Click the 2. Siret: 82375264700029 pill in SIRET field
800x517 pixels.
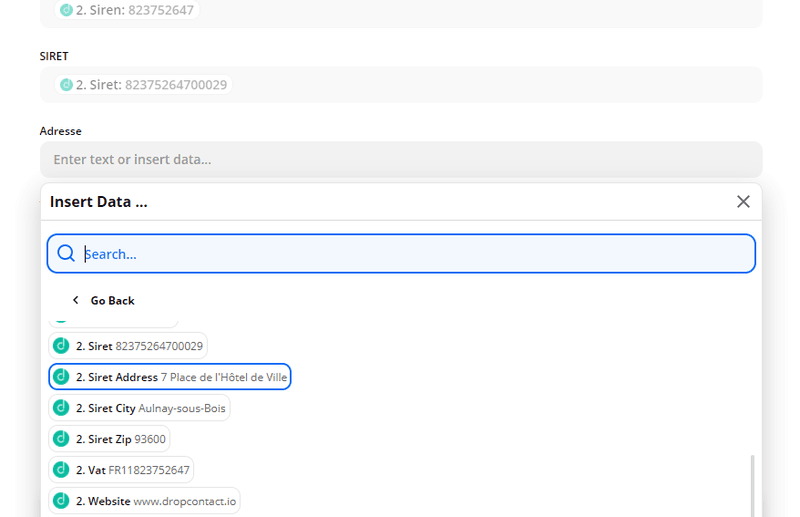pos(143,85)
